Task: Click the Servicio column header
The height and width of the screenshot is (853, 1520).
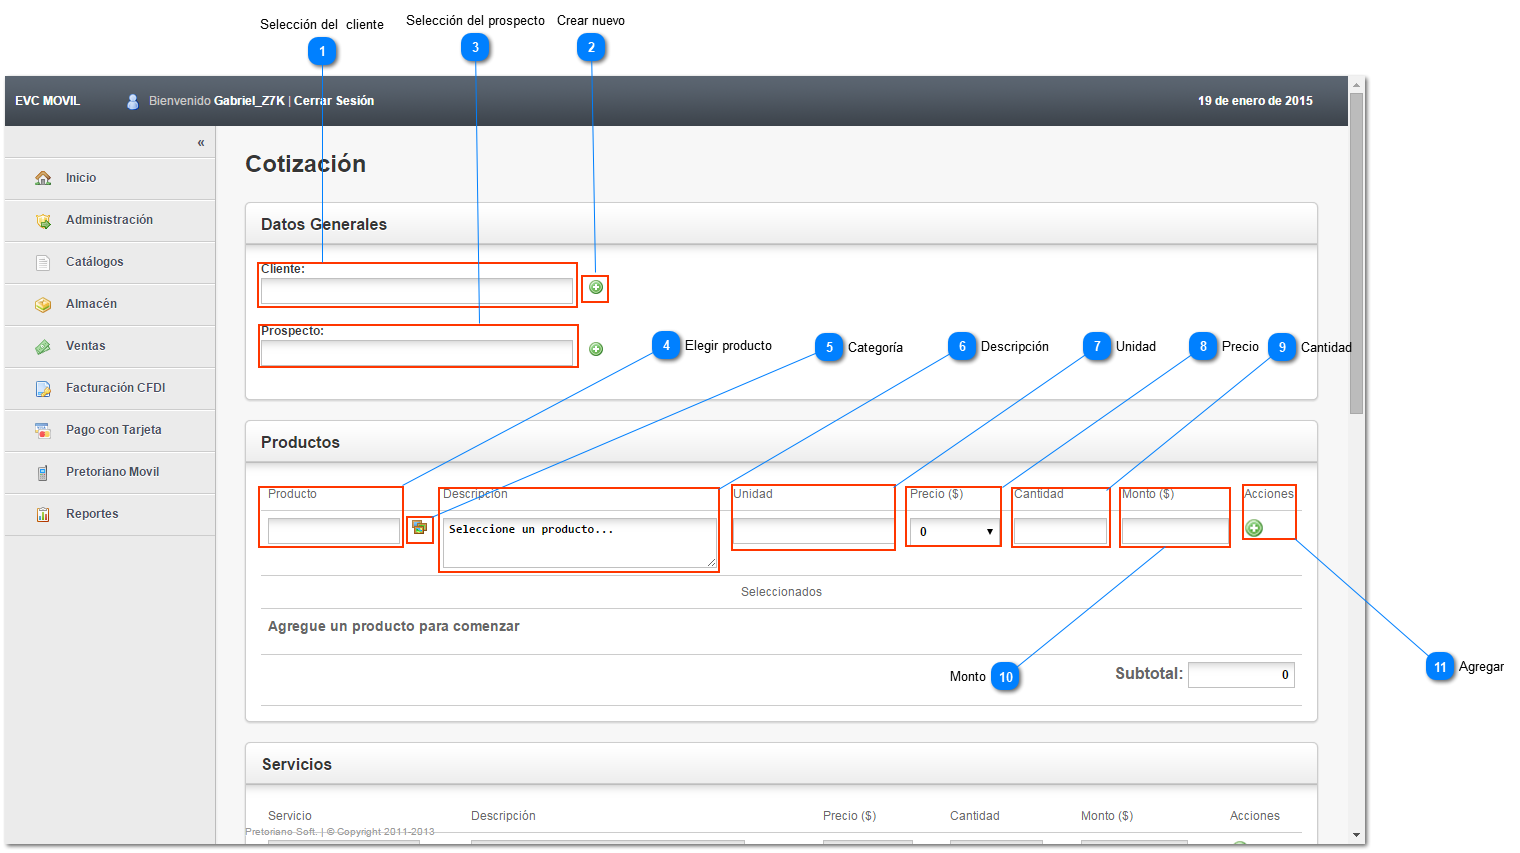Action: [x=290, y=816]
